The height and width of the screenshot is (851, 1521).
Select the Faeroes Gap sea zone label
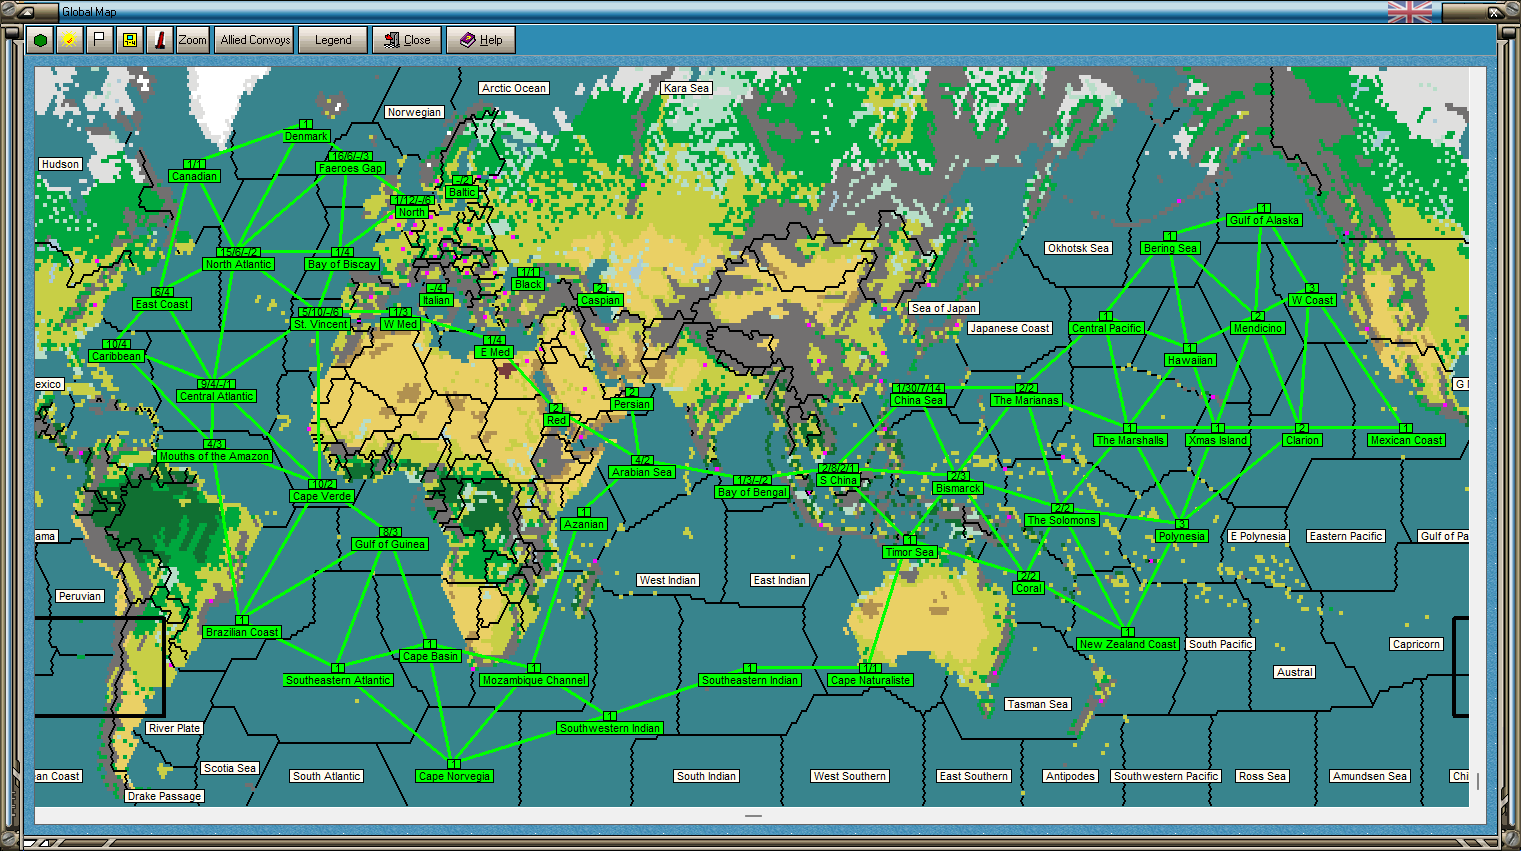[x=350, y=168]
